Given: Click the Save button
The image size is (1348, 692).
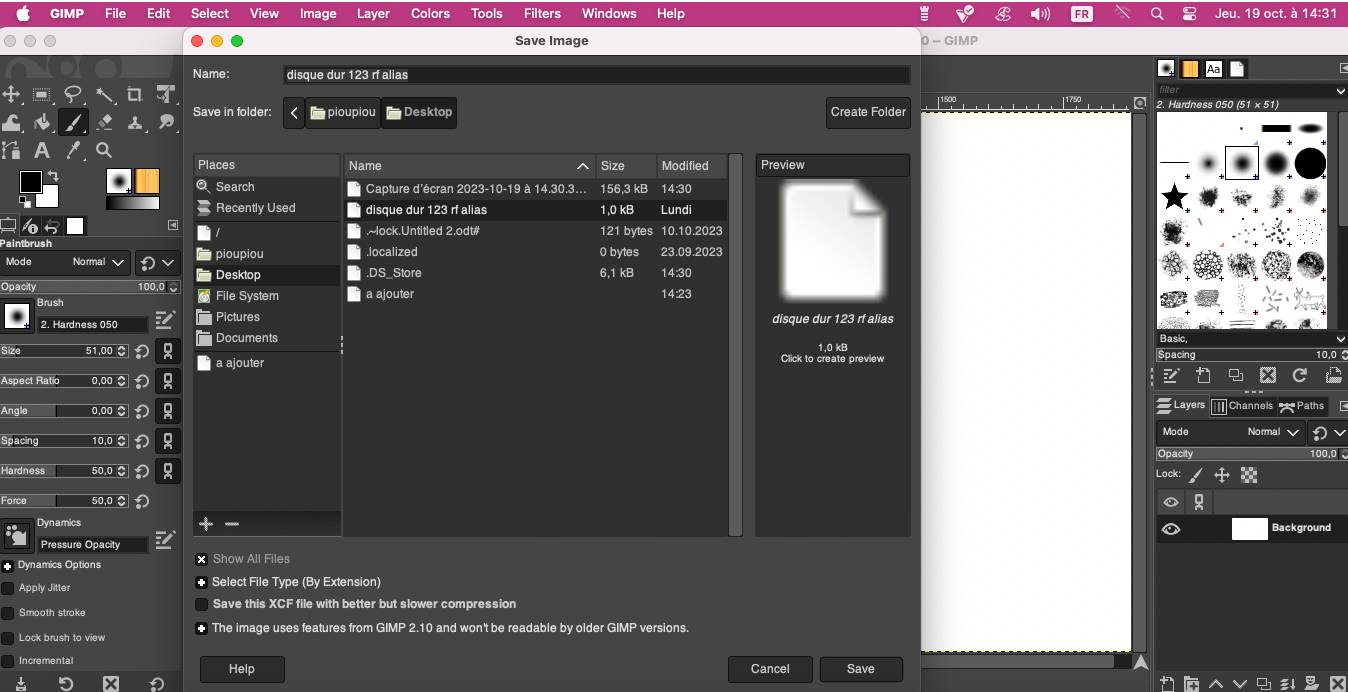Looking at the screenshot, I should pyautogui.click(x=861, y=669).
